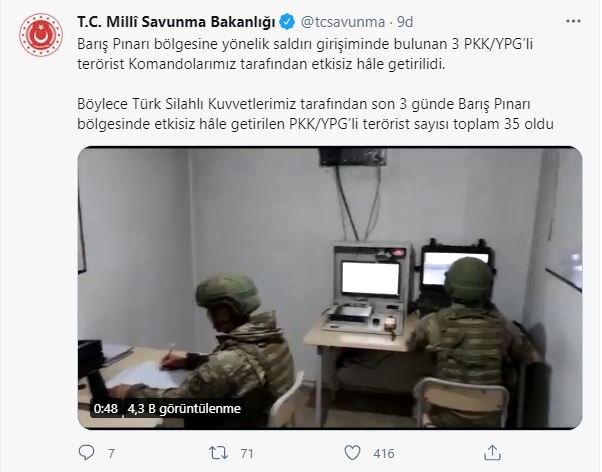Open the tweet's three-dot more menu

573,22
